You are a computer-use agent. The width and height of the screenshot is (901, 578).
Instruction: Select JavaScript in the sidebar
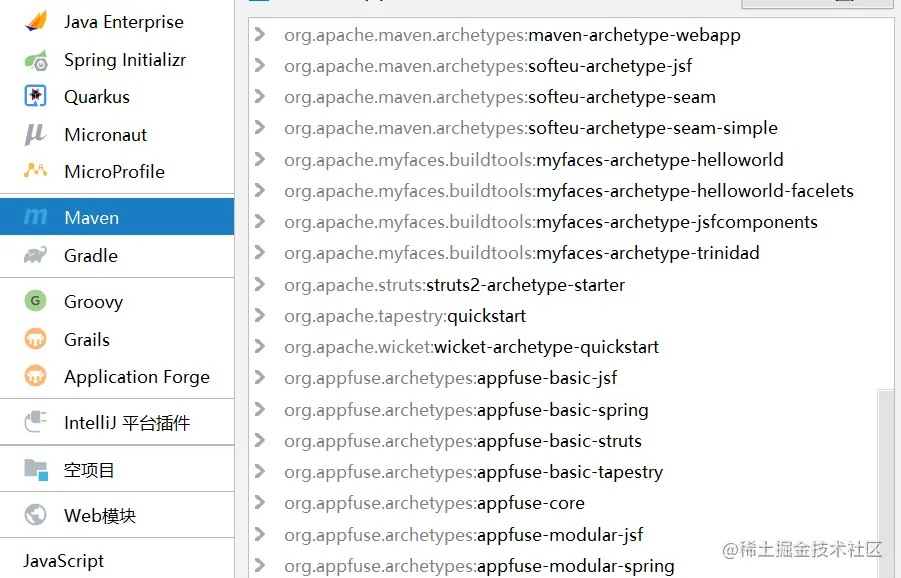(x=117, y=560)
